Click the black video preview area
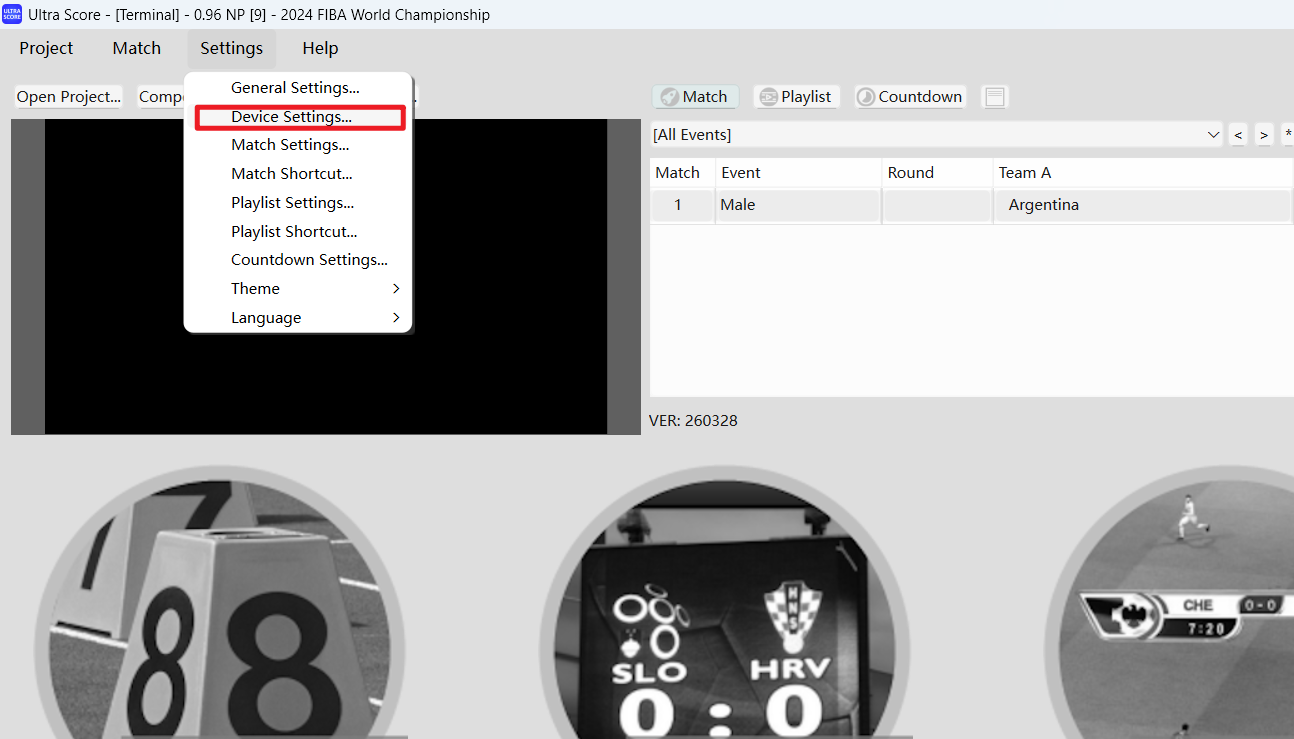1294x739 pixels. coord(326,277)
